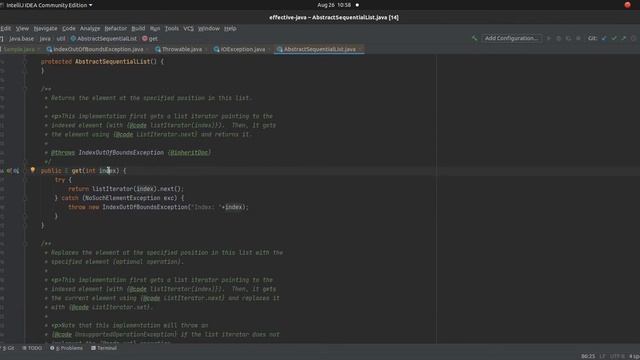Click AbstractSequentialList constructor name in editor

(112, 62)
